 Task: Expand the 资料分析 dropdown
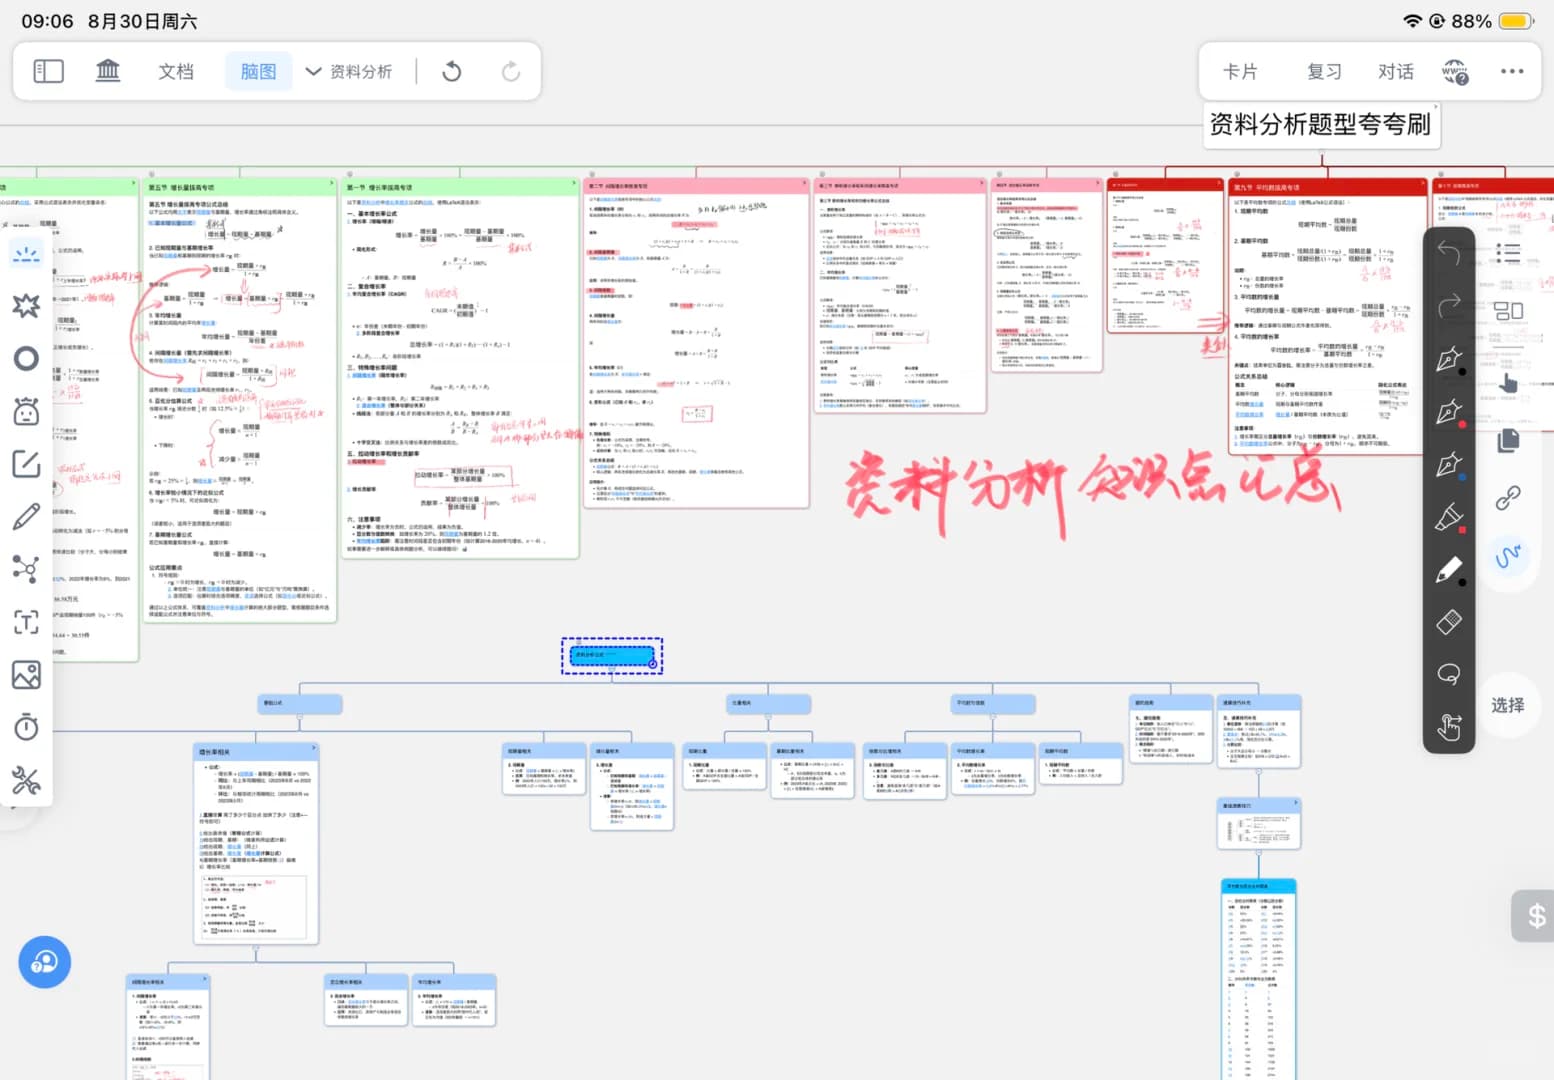(349, 71)
